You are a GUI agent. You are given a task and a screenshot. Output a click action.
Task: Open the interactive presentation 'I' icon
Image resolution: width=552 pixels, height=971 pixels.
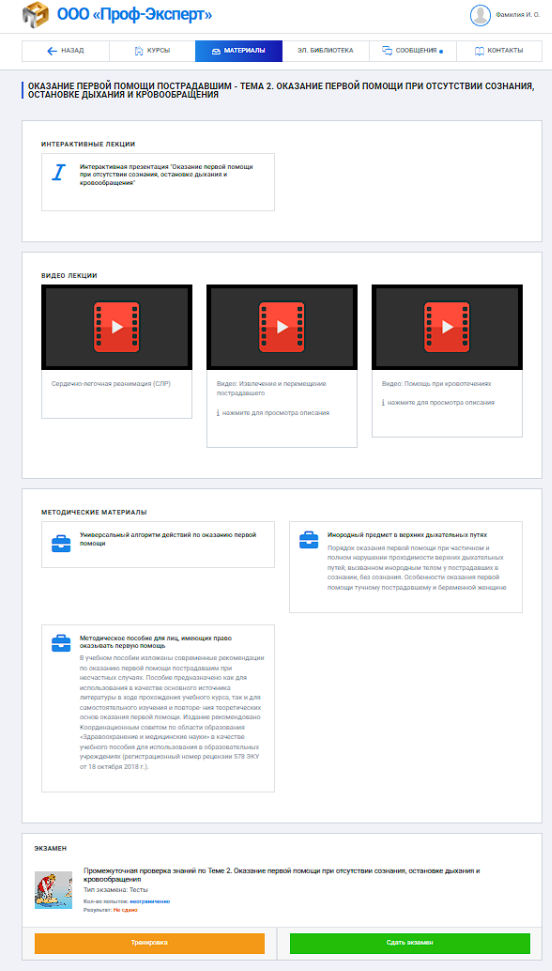point(58,173)
